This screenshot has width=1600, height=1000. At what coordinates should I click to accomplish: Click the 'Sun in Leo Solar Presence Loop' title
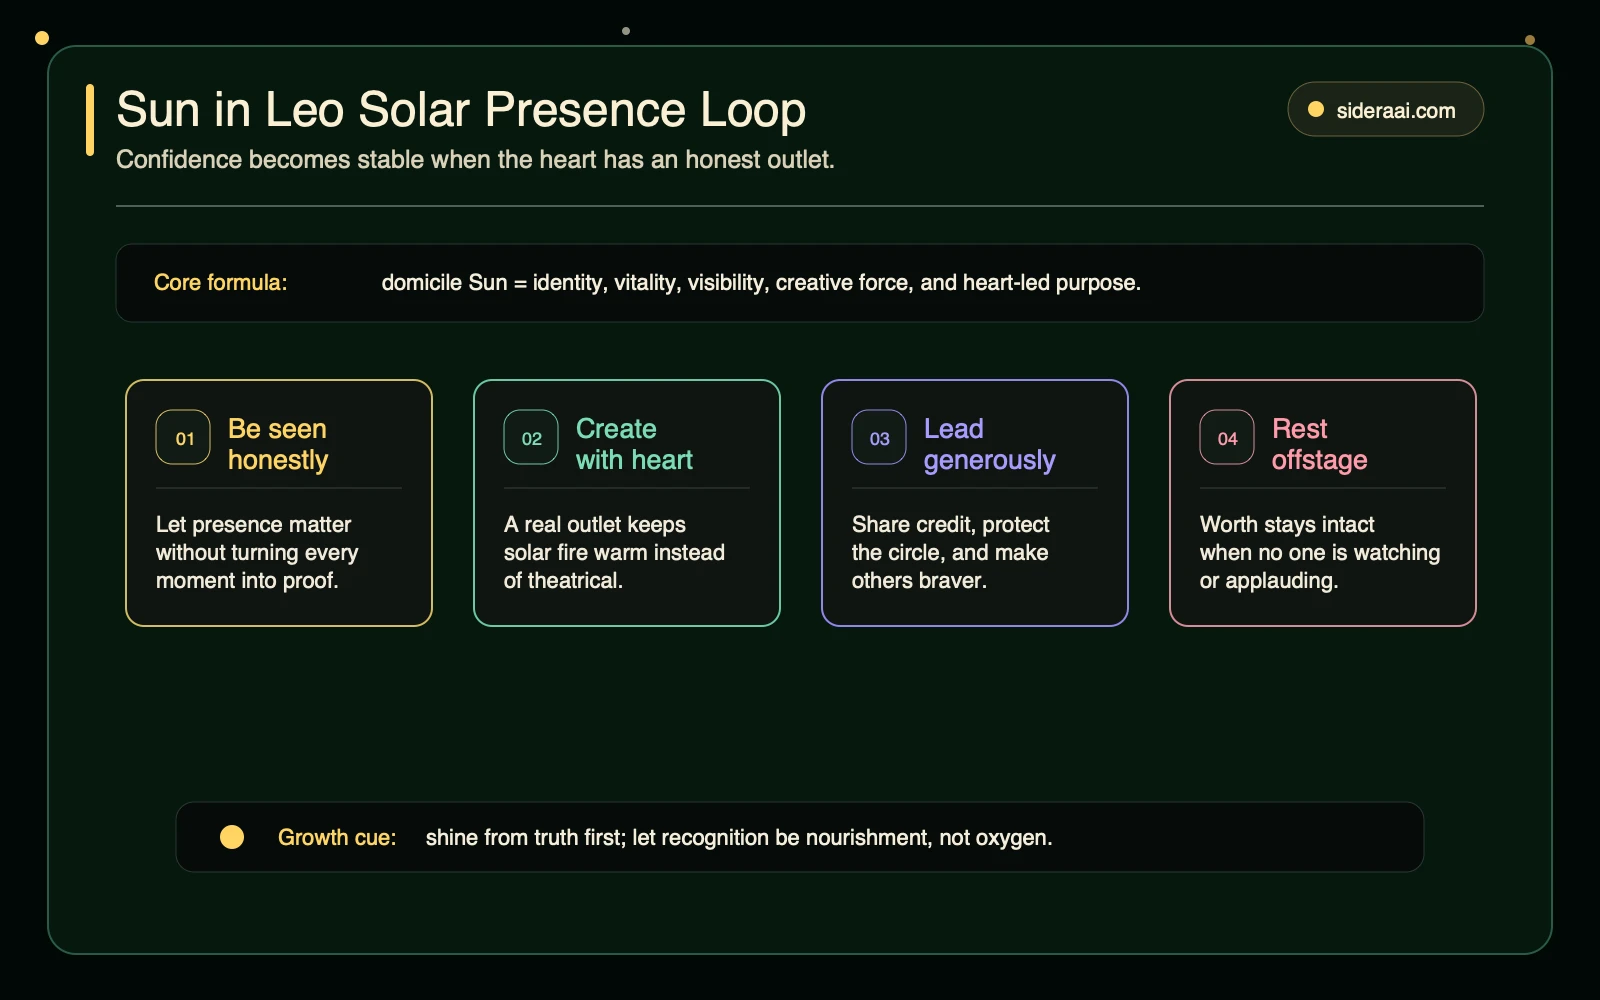pos(461,109)
